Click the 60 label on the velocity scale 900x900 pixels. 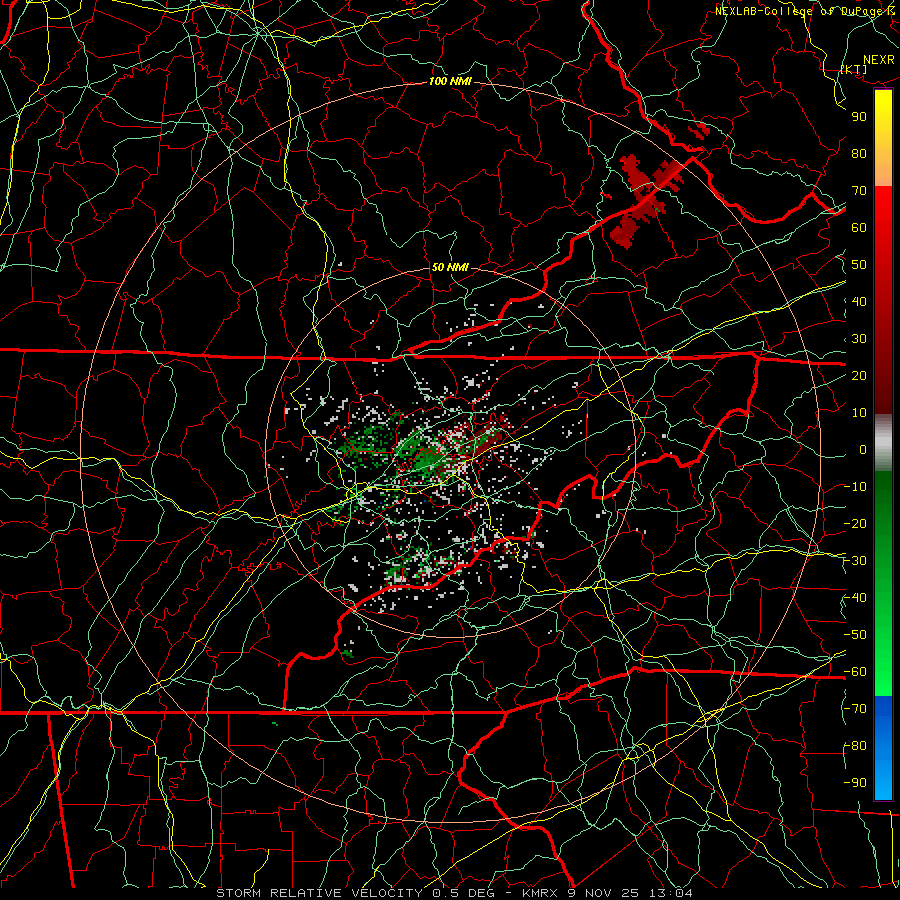(x=859, y=228)
